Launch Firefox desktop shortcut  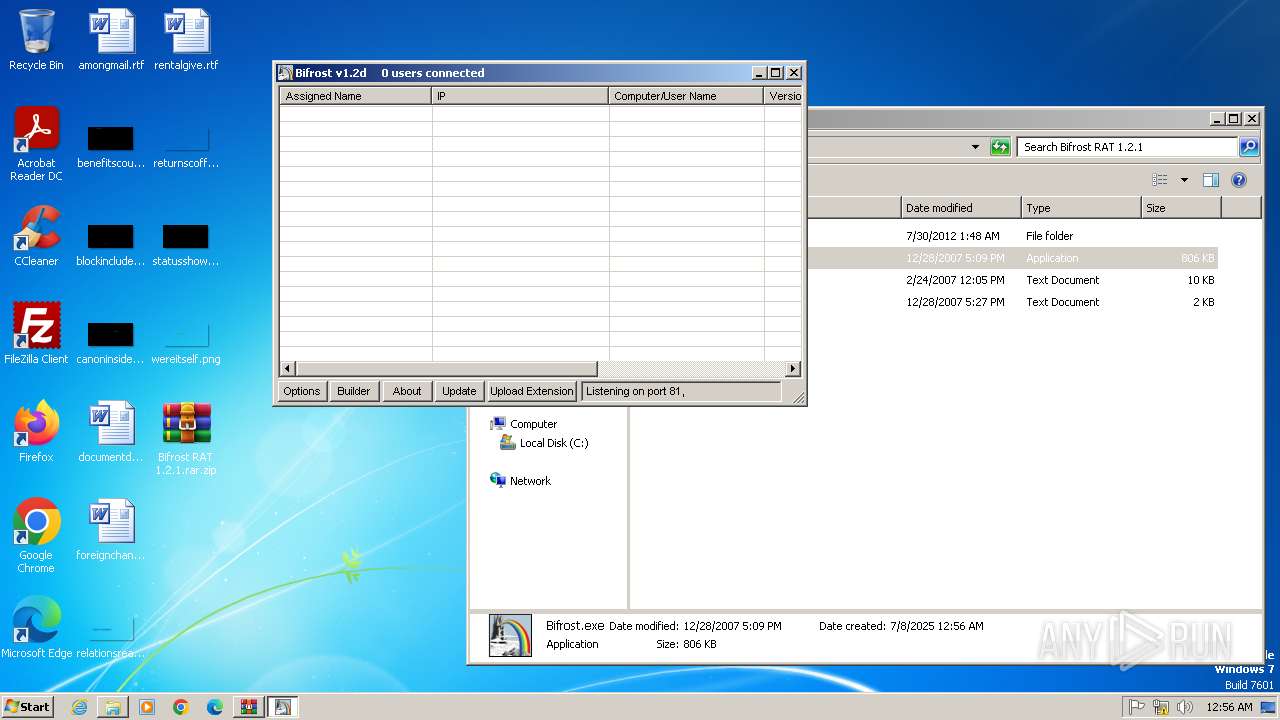pyautogui.click(x=36, y=432)
